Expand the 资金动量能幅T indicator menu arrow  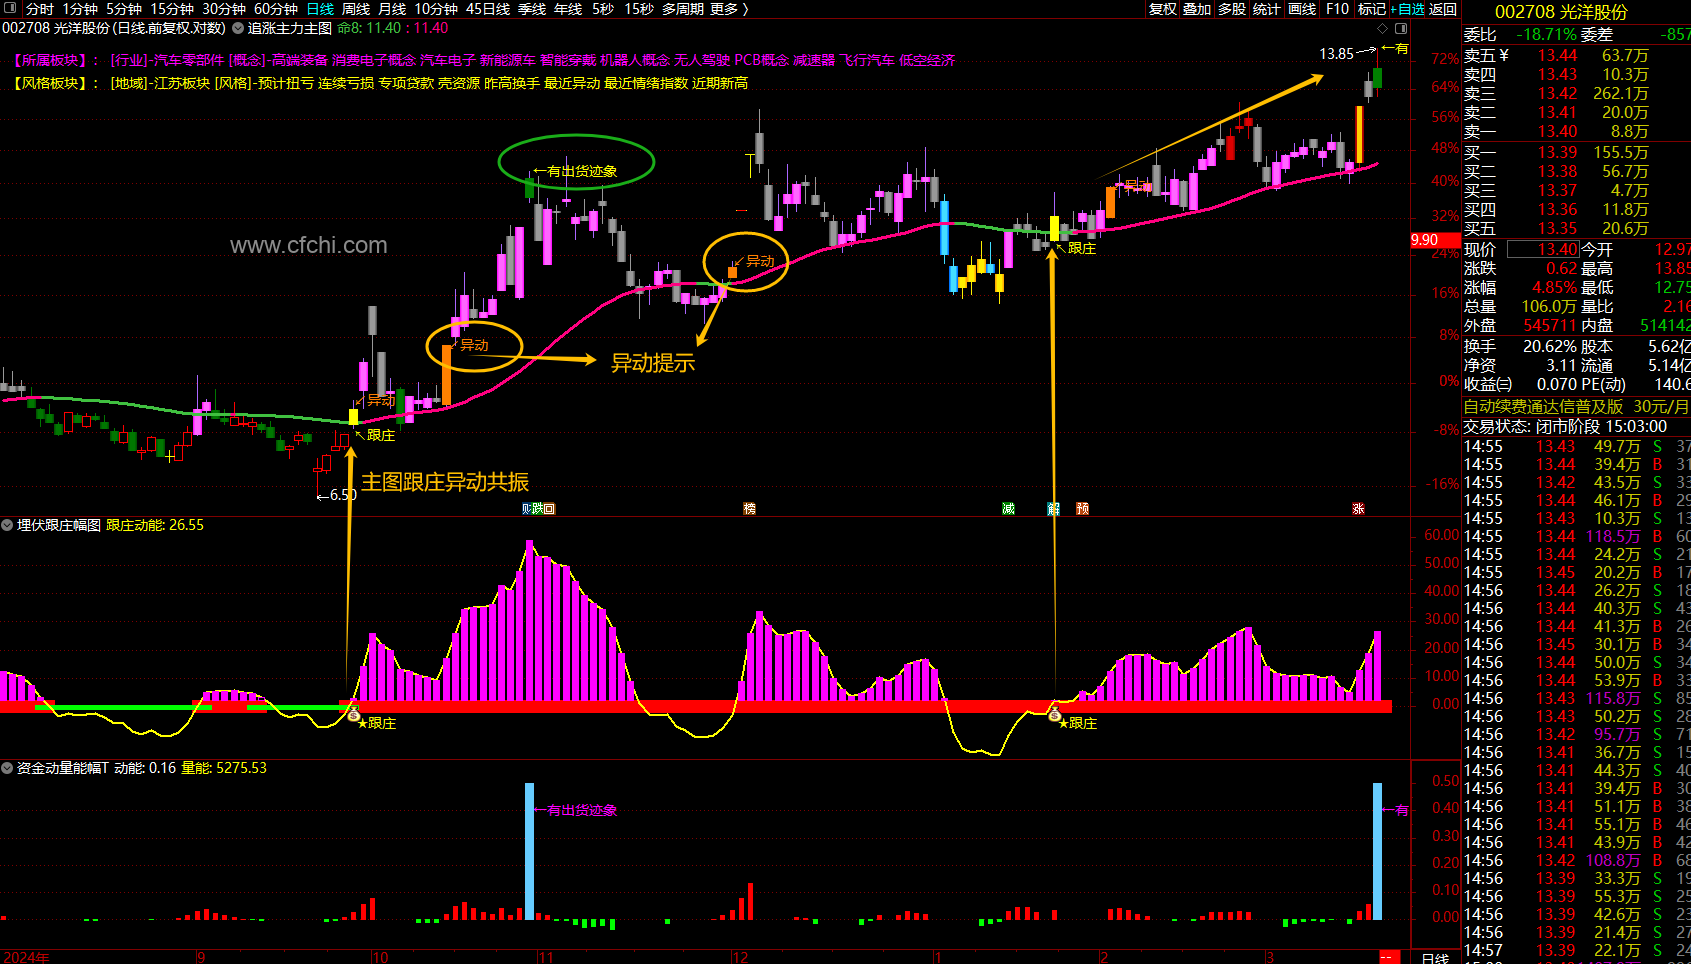[x=7, y=768]
